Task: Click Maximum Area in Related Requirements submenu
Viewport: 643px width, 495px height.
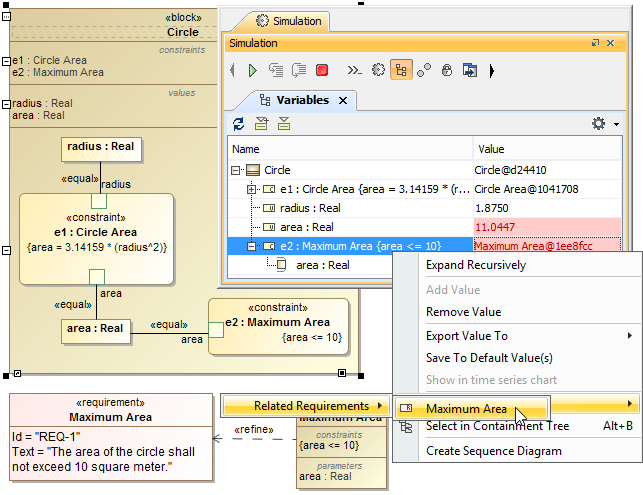Action: (x=466, y=408)
